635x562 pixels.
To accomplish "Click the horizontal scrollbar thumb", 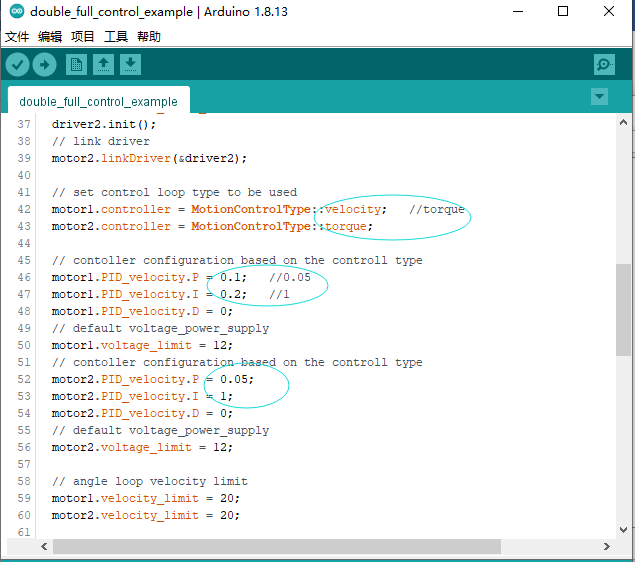I will pos(277,547).
